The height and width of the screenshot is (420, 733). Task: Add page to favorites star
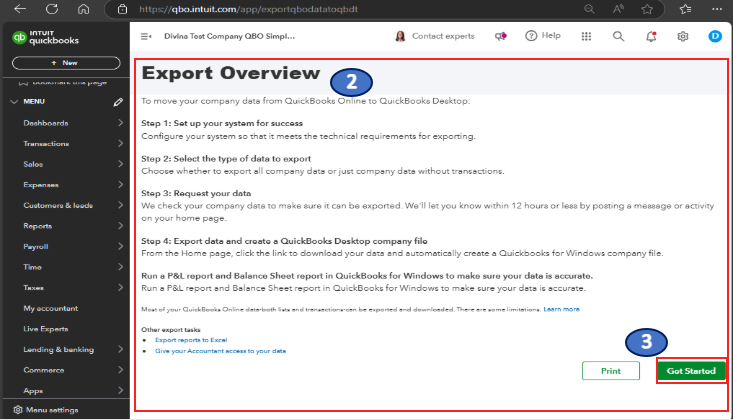coord(647,9)
